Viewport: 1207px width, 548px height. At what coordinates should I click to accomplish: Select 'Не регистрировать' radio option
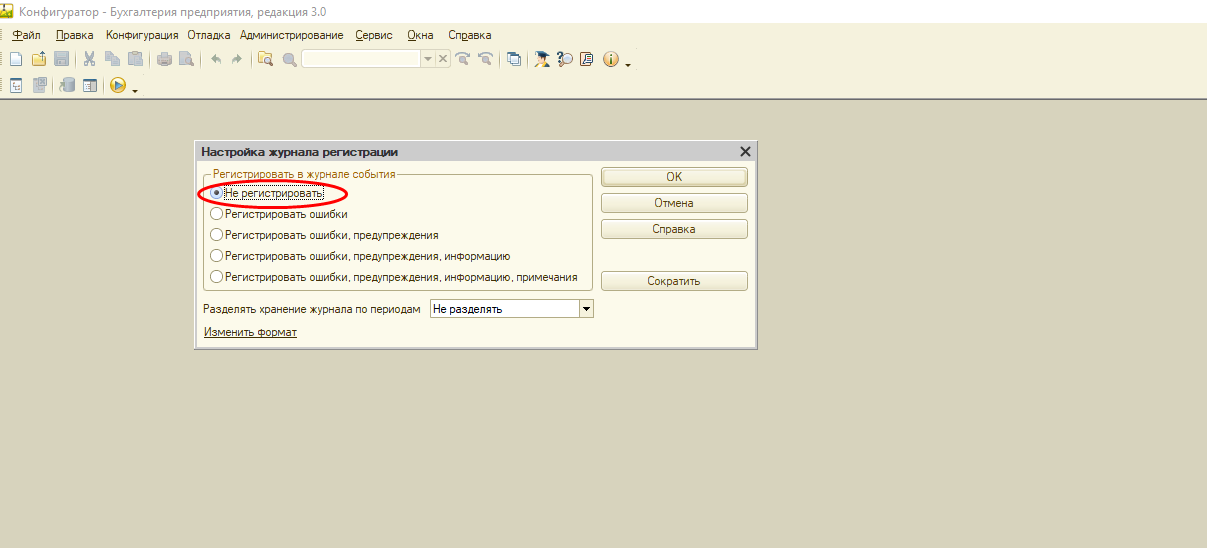[216, 193]
